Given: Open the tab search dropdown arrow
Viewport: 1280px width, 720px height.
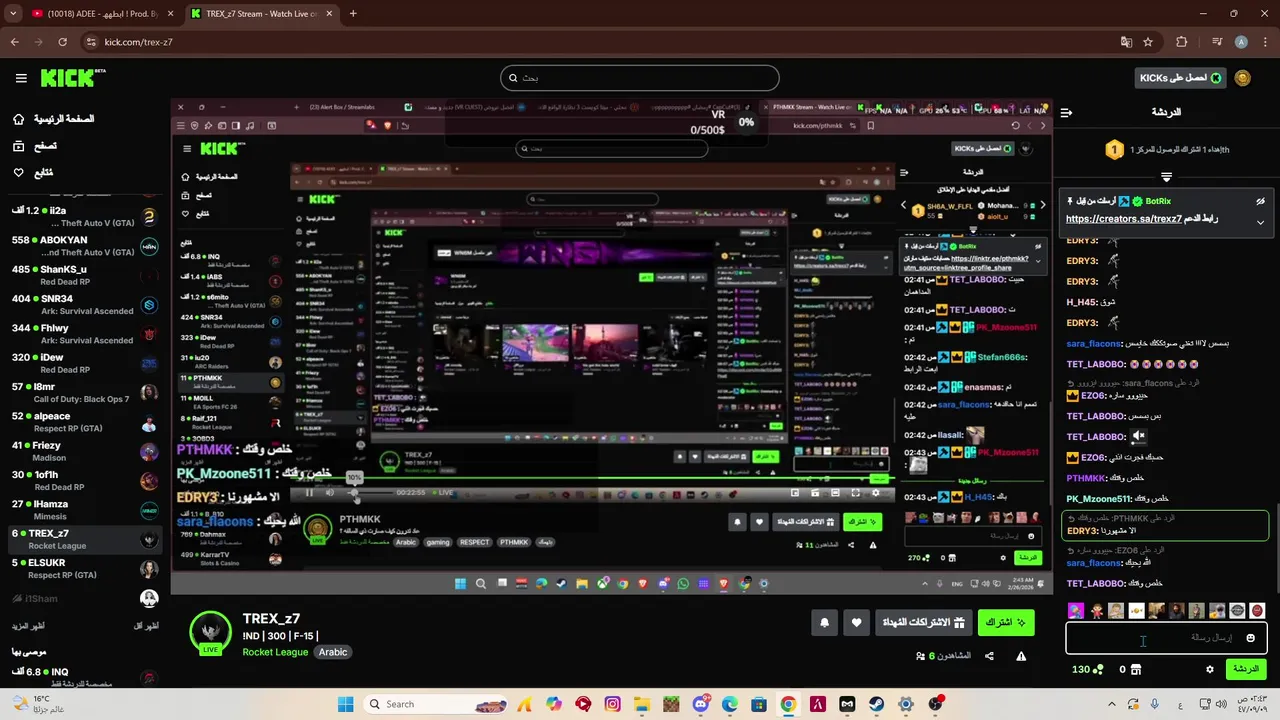Looking at the screenshot, I should (13, 14).
